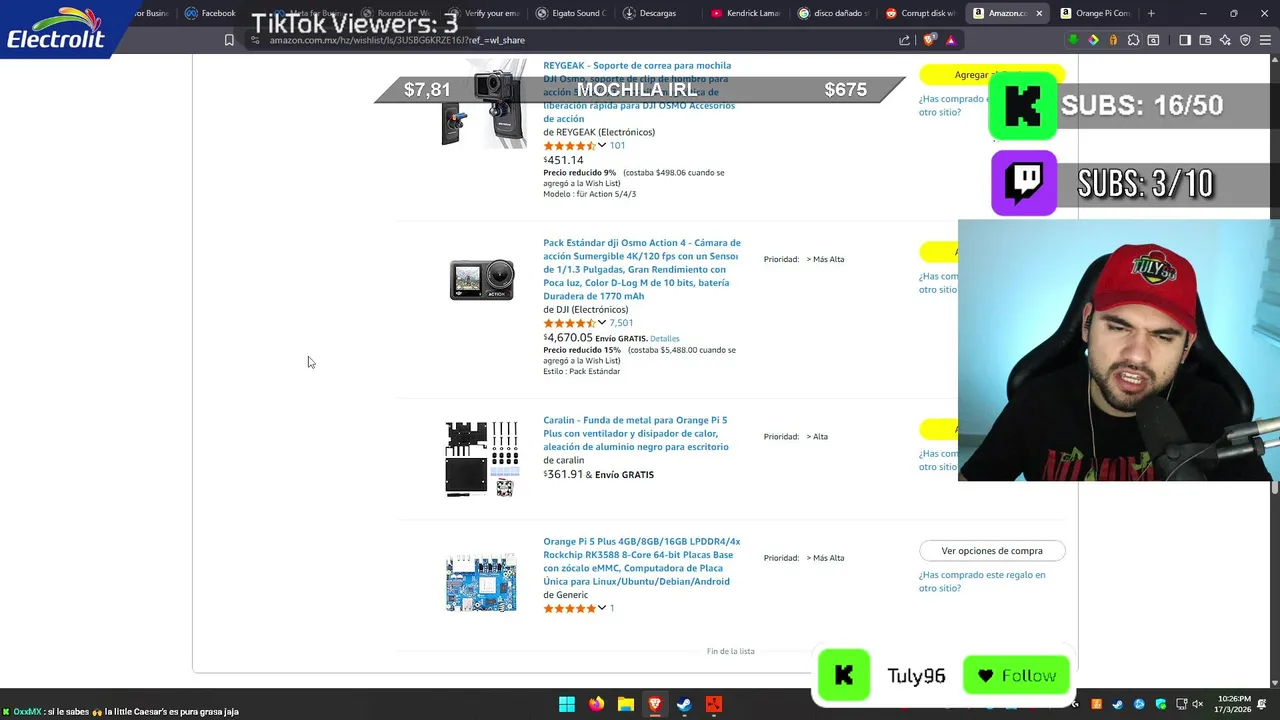This screenshot has height=720, width=1280.
Task: Open the browser hamburger menu
Action: pos(1265,40)
